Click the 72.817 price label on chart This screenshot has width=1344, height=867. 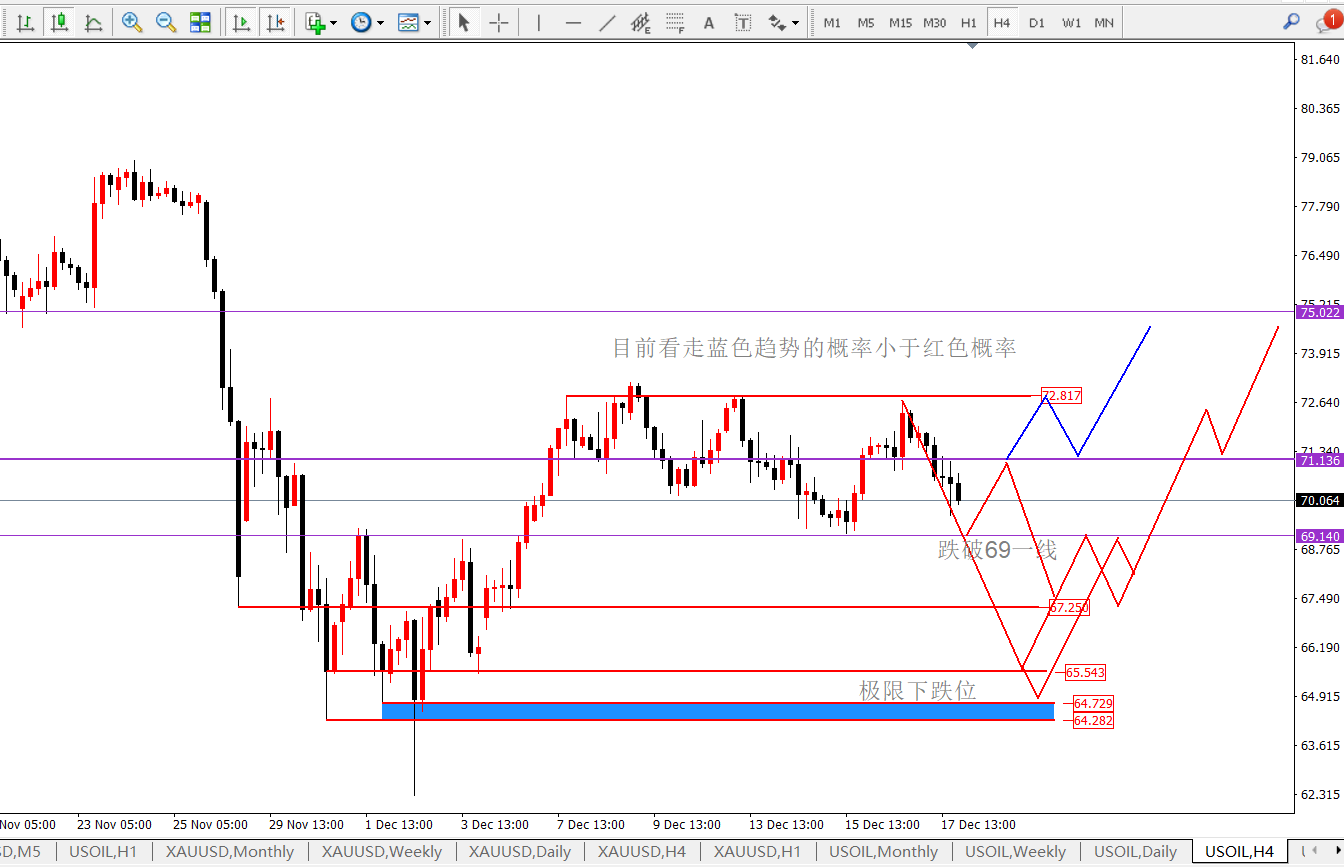[1061, 395]
